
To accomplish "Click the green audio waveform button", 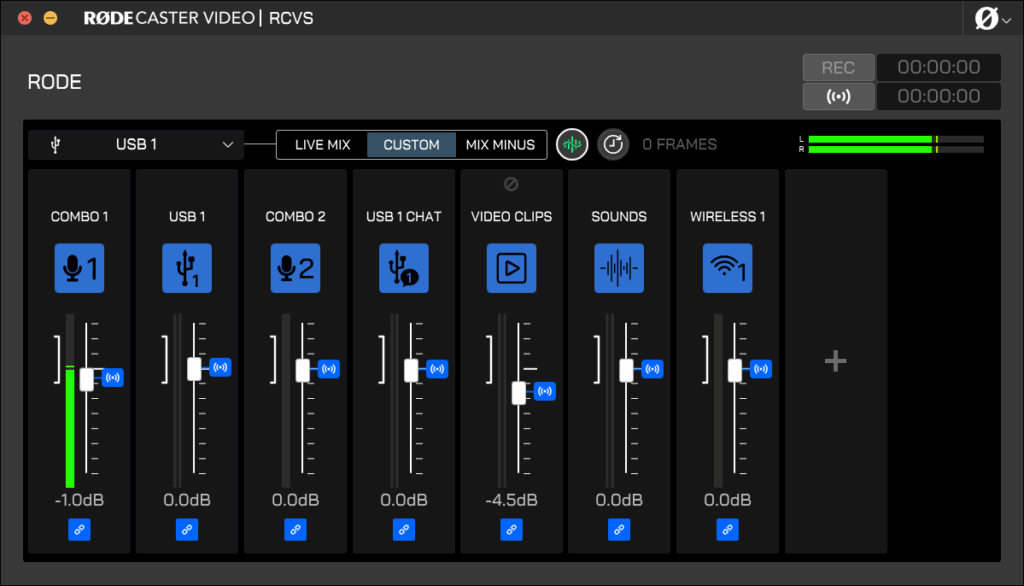I will point(572,144).
